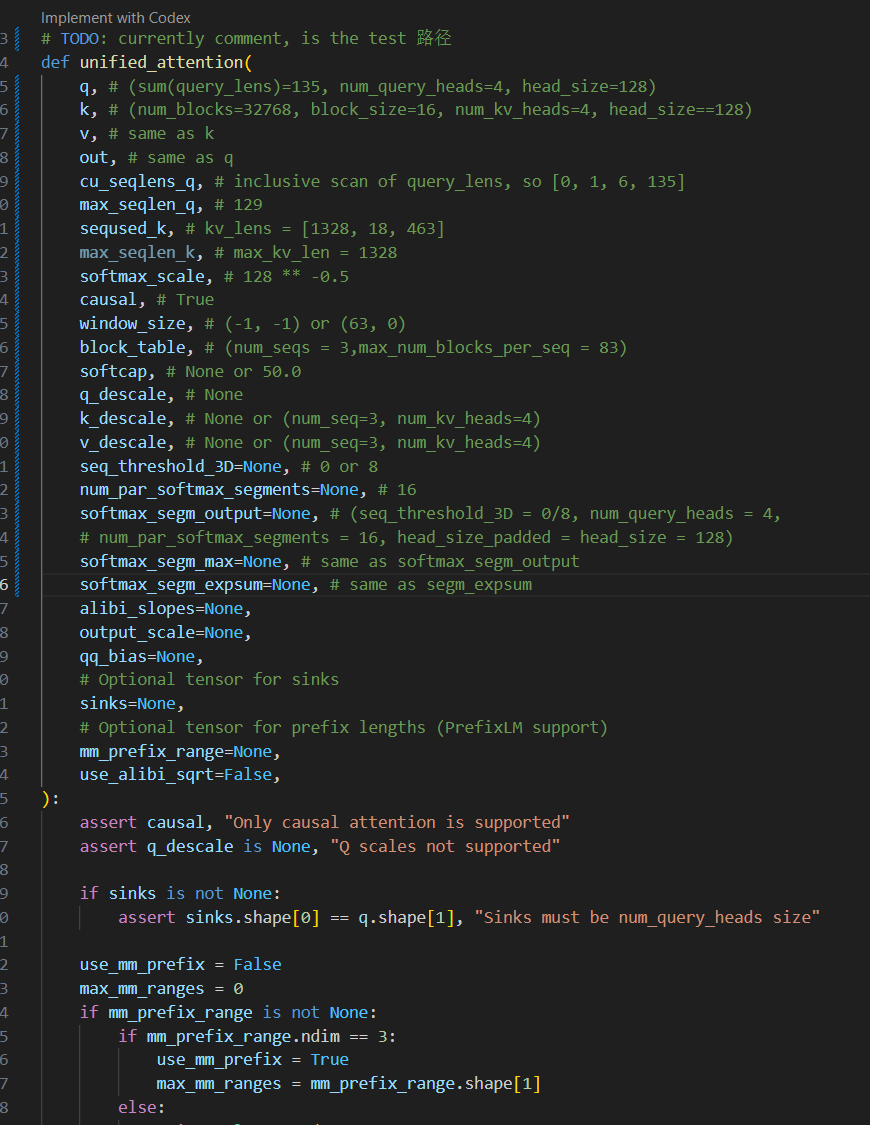
Task: Click the "else:" keyword
Action: pyautogui.click(x=141, y=1107)
